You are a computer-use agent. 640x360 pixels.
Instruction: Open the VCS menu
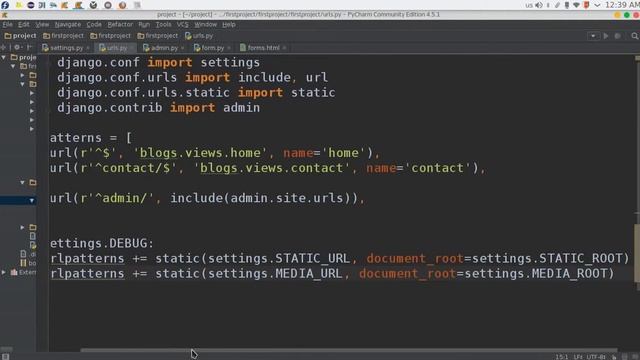pos(182,25)
